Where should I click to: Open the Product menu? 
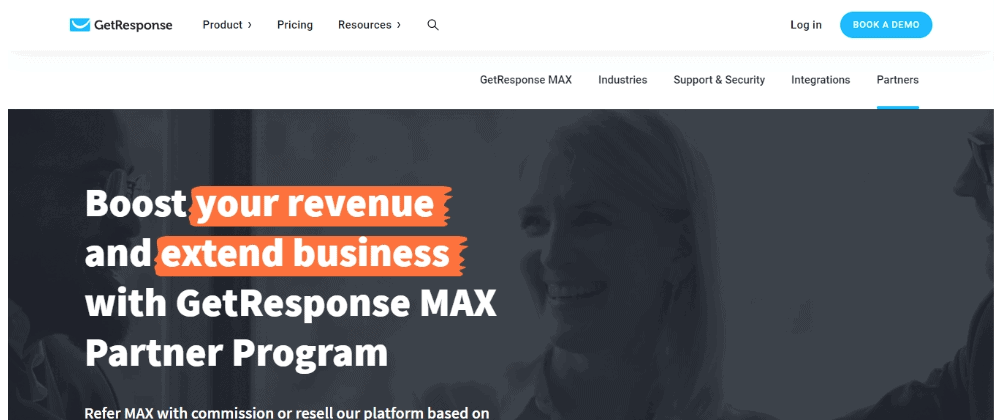click(x=223, y=25)
